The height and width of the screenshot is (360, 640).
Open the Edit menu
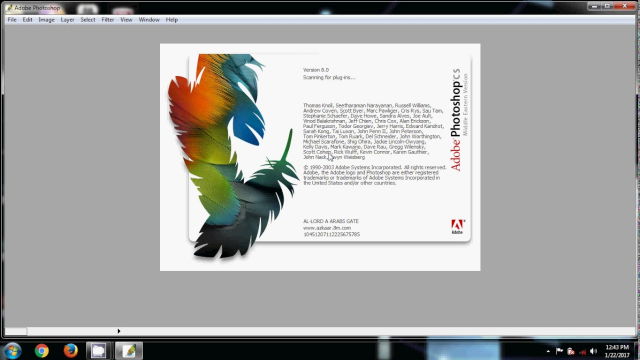27,20
